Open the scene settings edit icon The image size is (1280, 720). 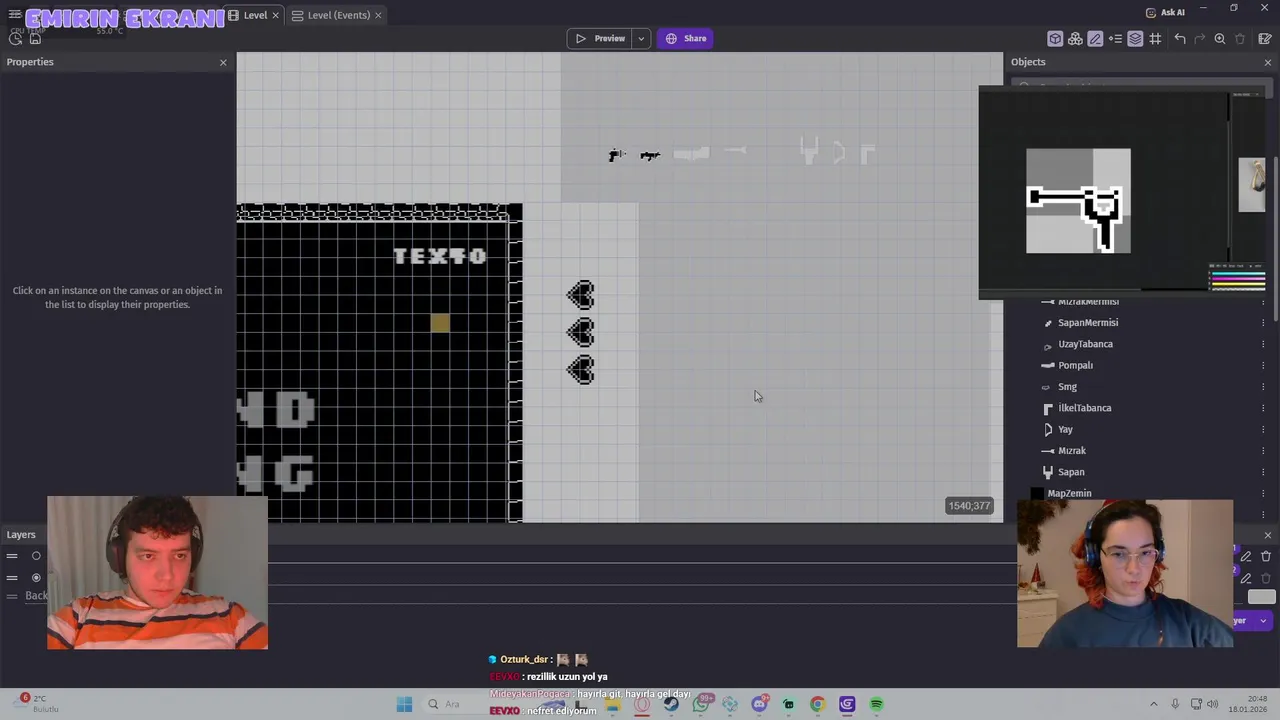(1265, 38)
